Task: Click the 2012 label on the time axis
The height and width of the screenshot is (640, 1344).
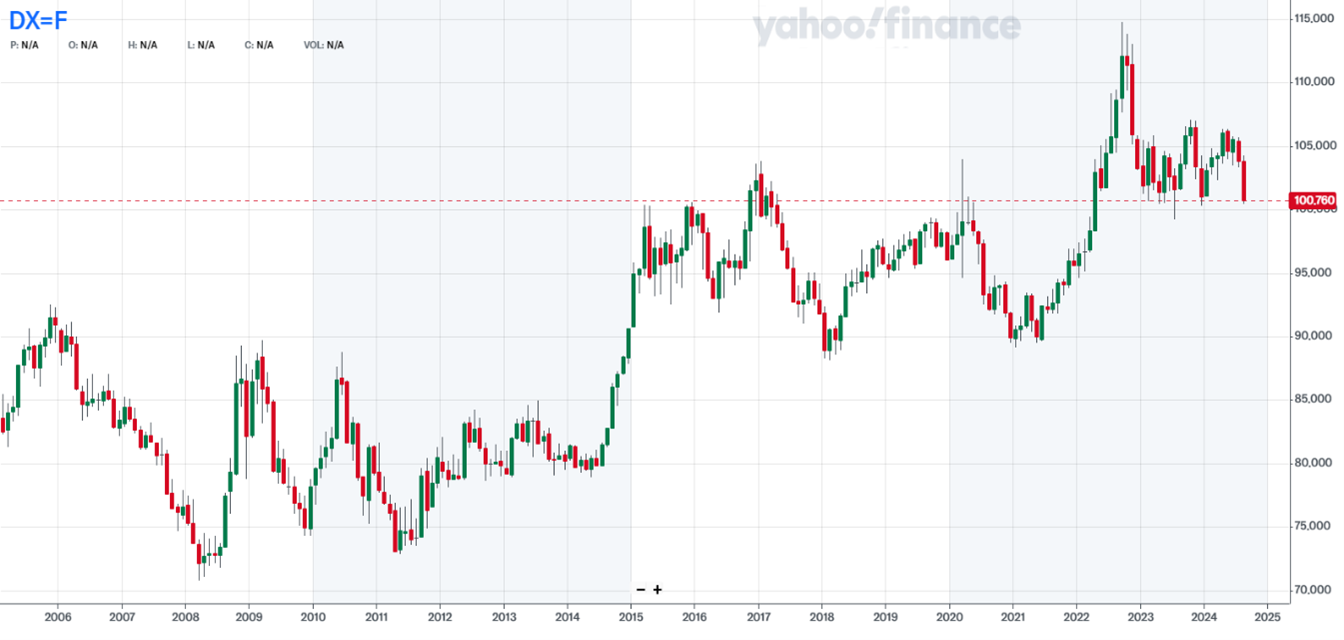Action: pos(440,619)
